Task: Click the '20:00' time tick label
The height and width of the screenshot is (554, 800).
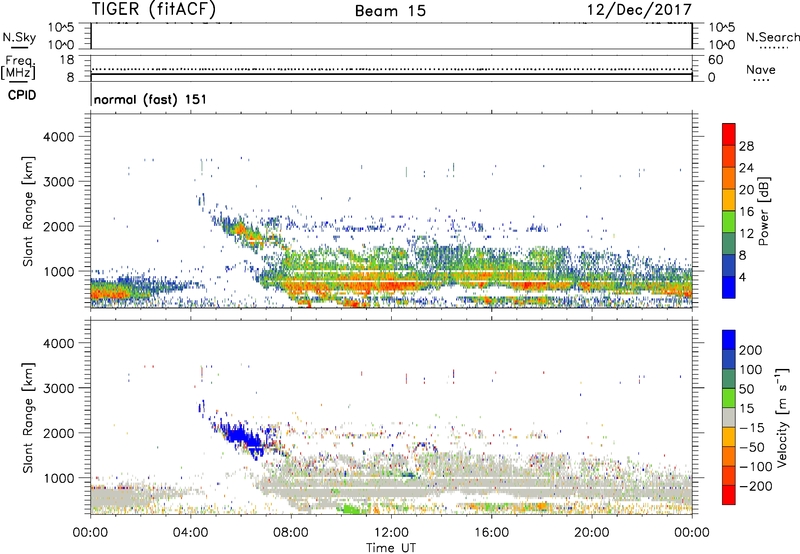Action: click(591, 533)
